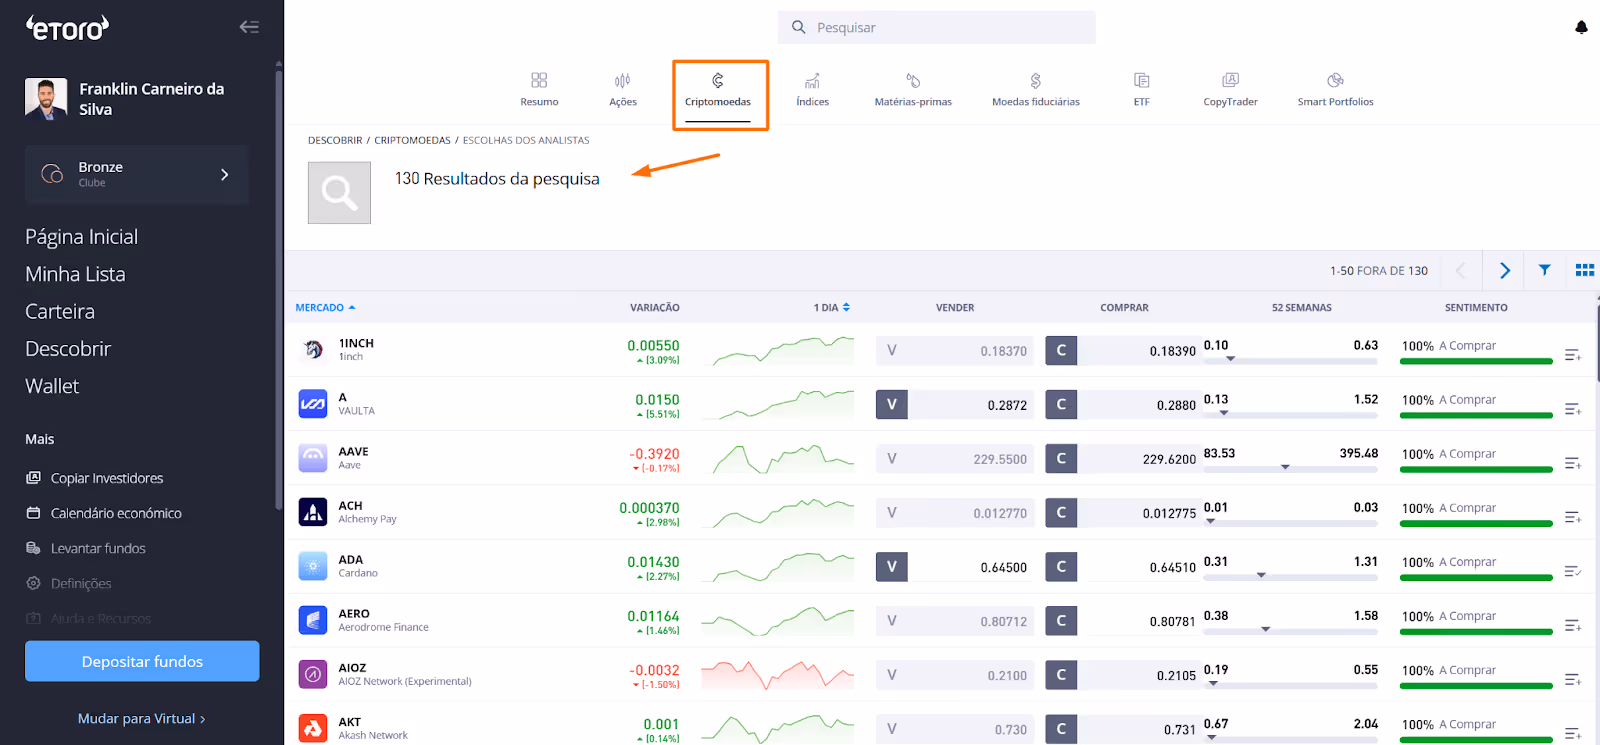Open the Moedas fiduciárias tab

(x=1036, y=89)
